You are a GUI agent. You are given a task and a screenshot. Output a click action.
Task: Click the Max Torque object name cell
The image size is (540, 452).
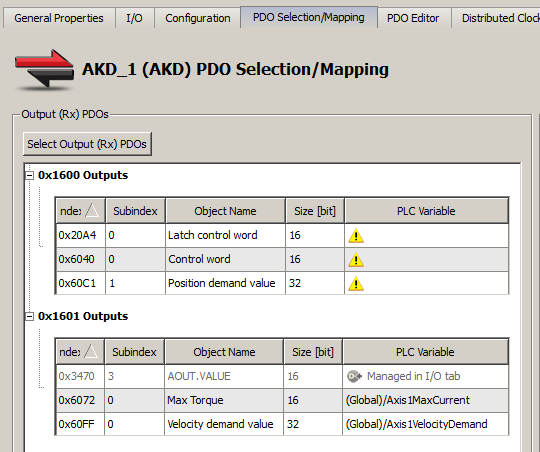tap(224, 400)
